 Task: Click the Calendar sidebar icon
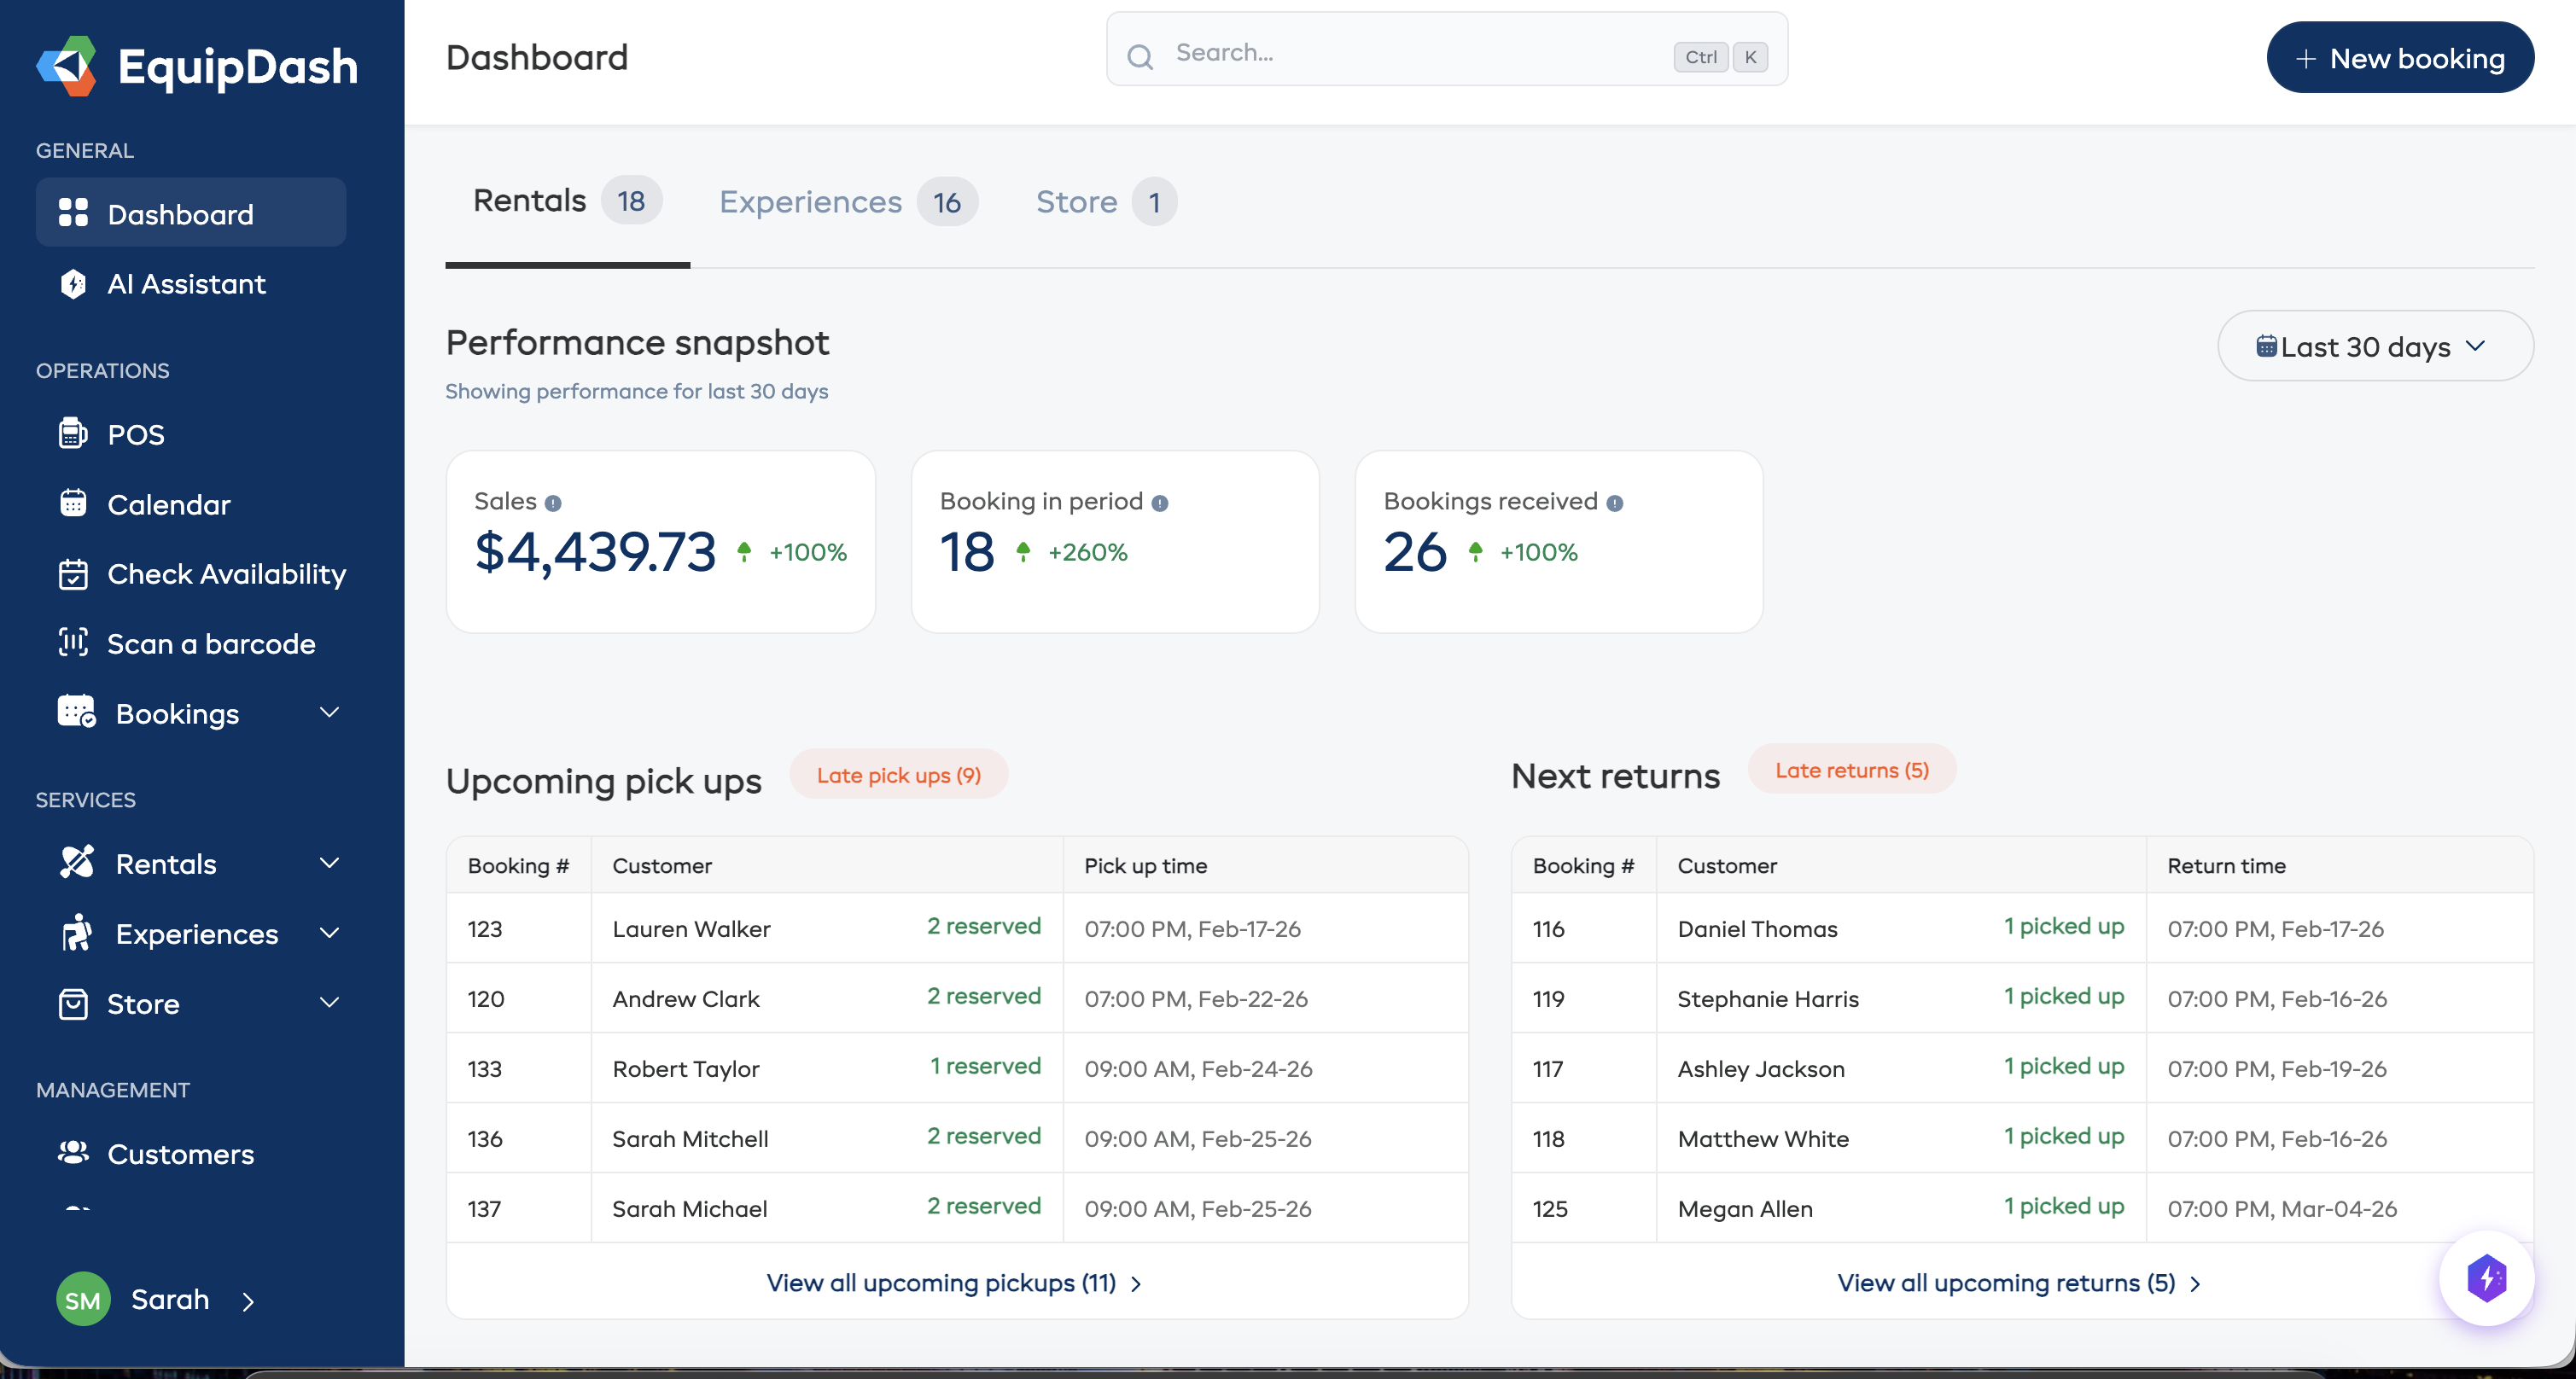[x=73, y=504]
